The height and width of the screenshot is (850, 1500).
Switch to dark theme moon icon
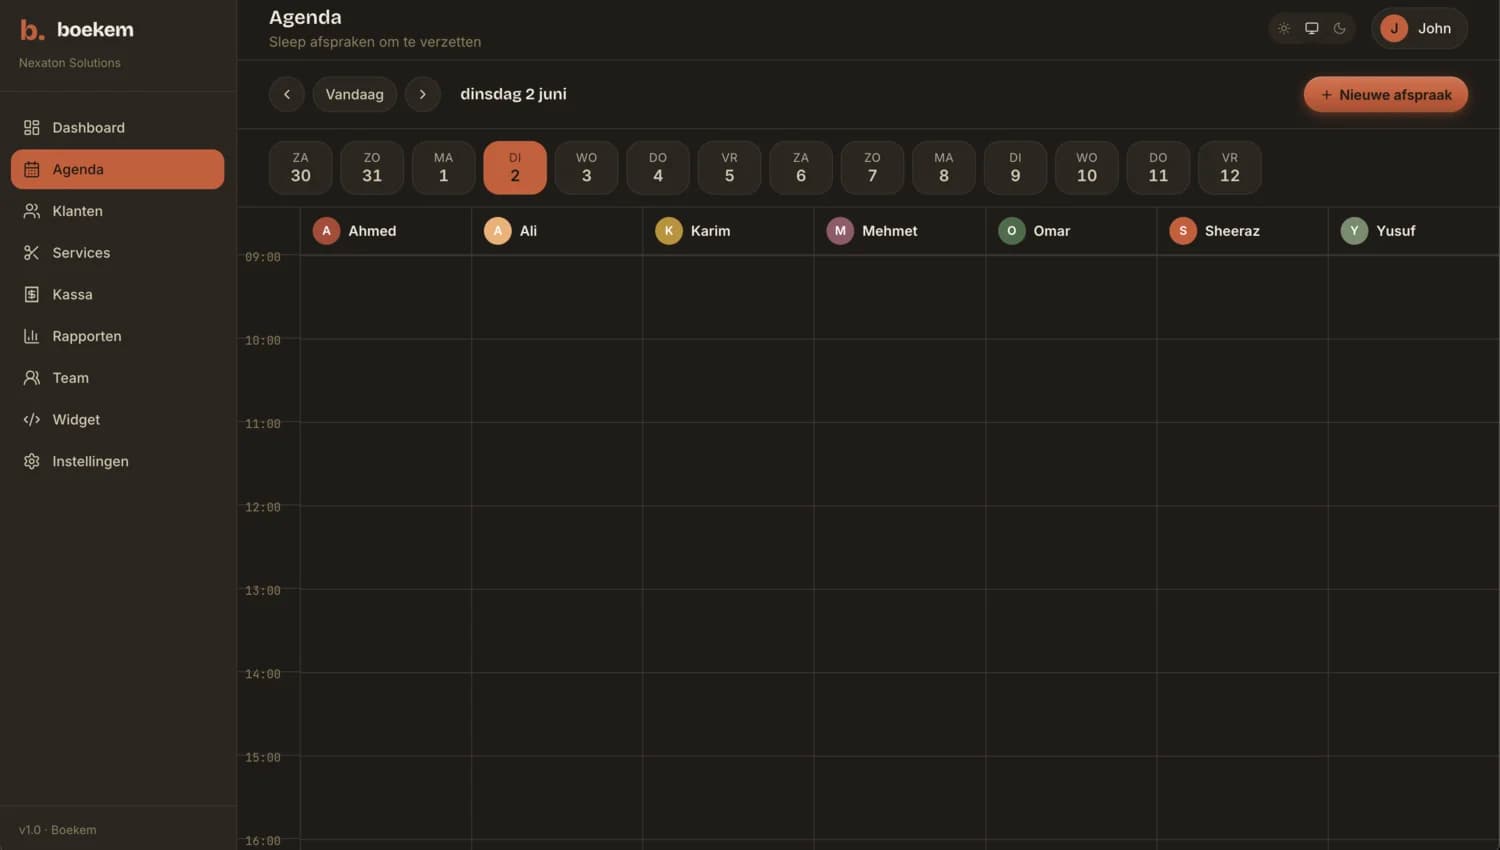1340,28
